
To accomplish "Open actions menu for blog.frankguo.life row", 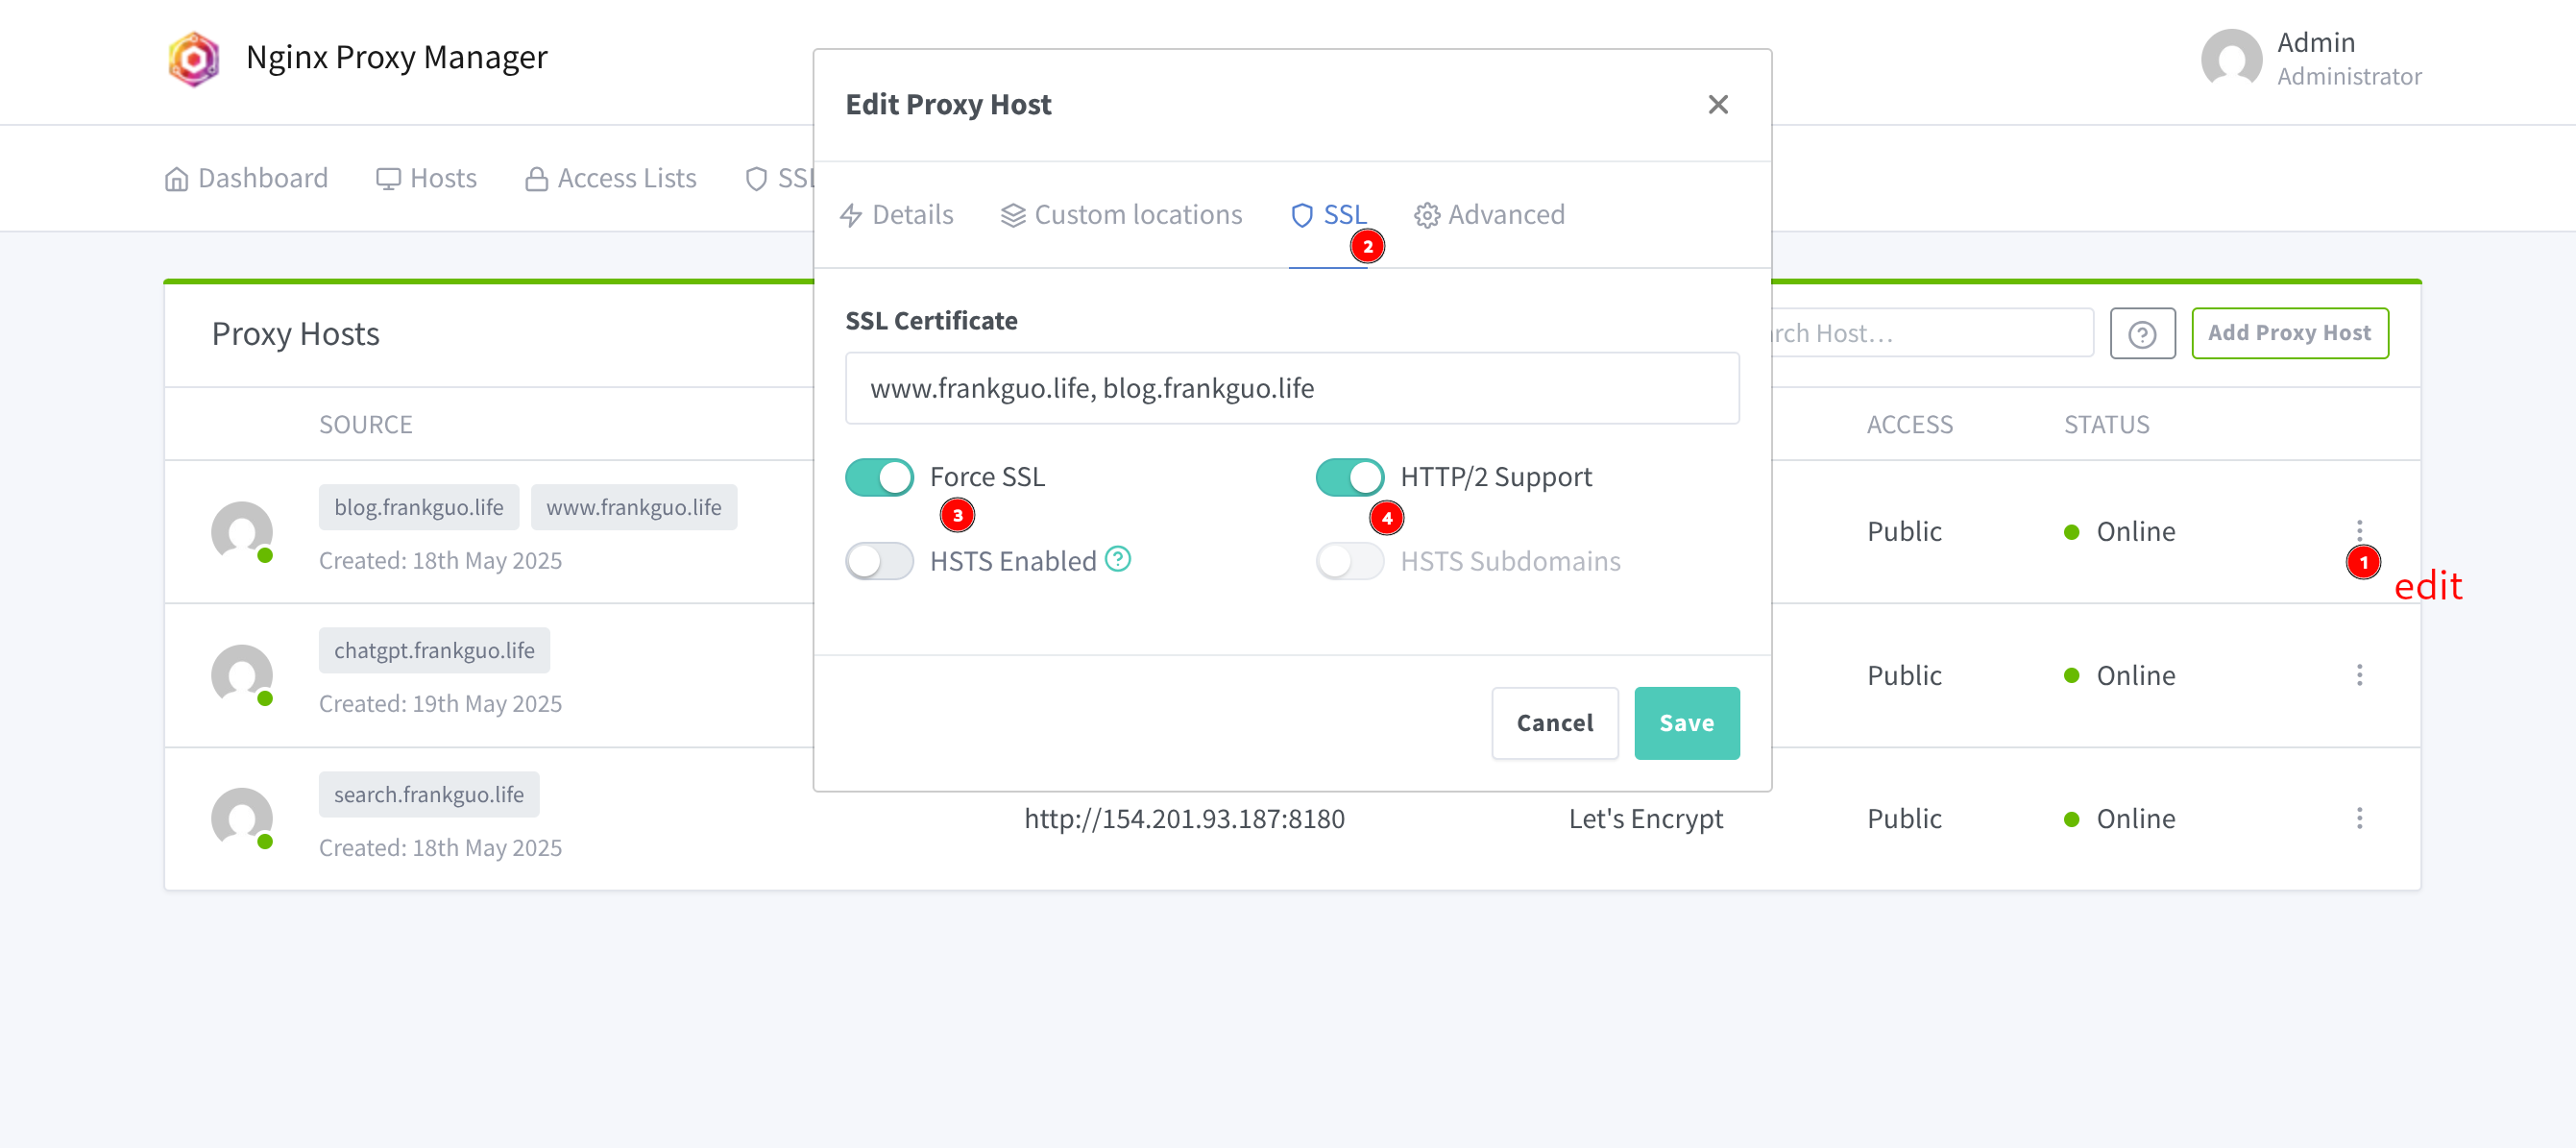I will [x=2358, y=530].
